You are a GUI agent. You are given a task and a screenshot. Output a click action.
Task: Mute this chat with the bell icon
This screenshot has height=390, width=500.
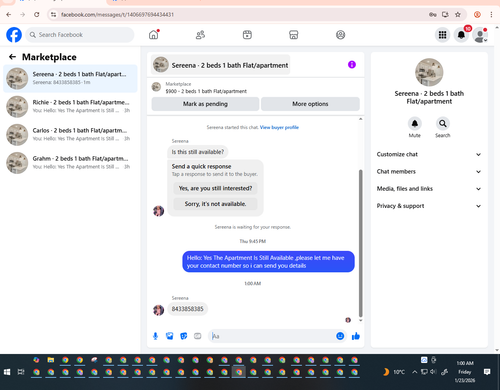coord(415,124)
